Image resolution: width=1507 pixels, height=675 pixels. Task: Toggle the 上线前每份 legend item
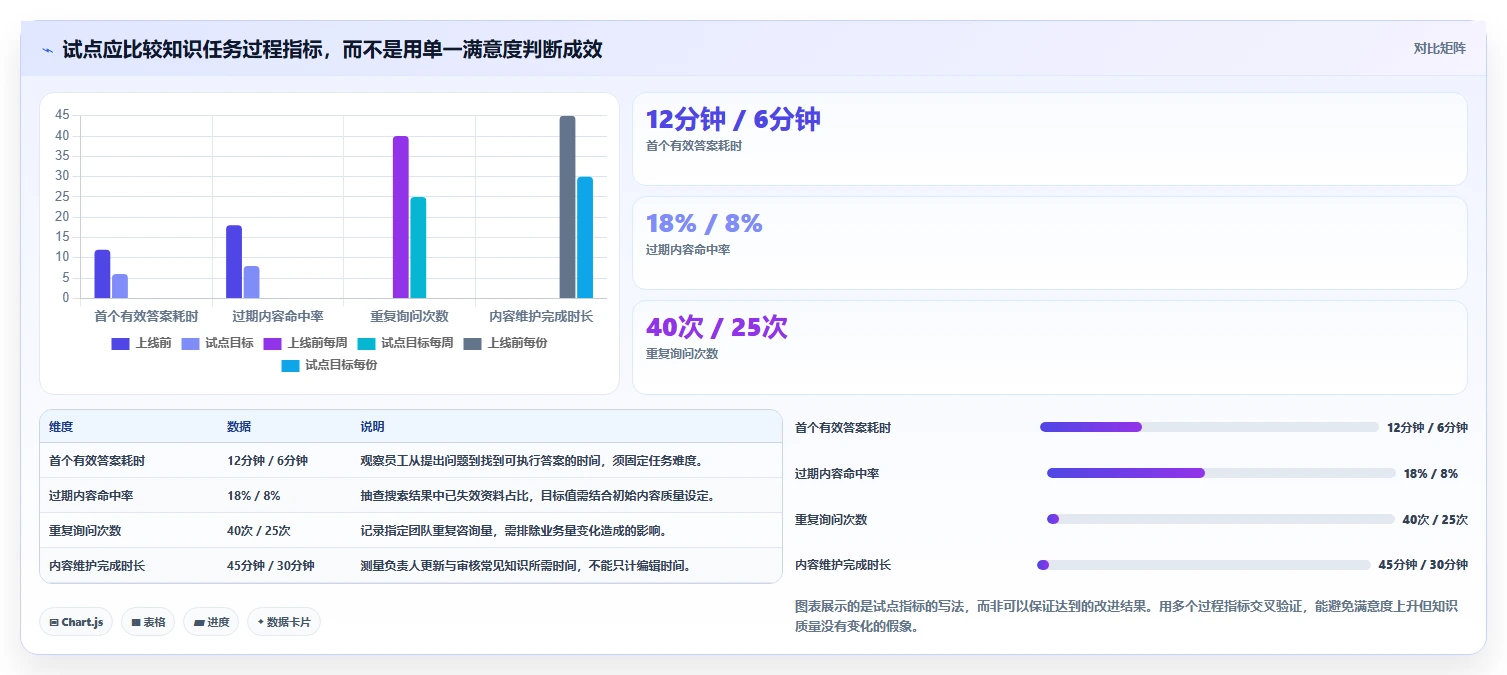[506, 343]
